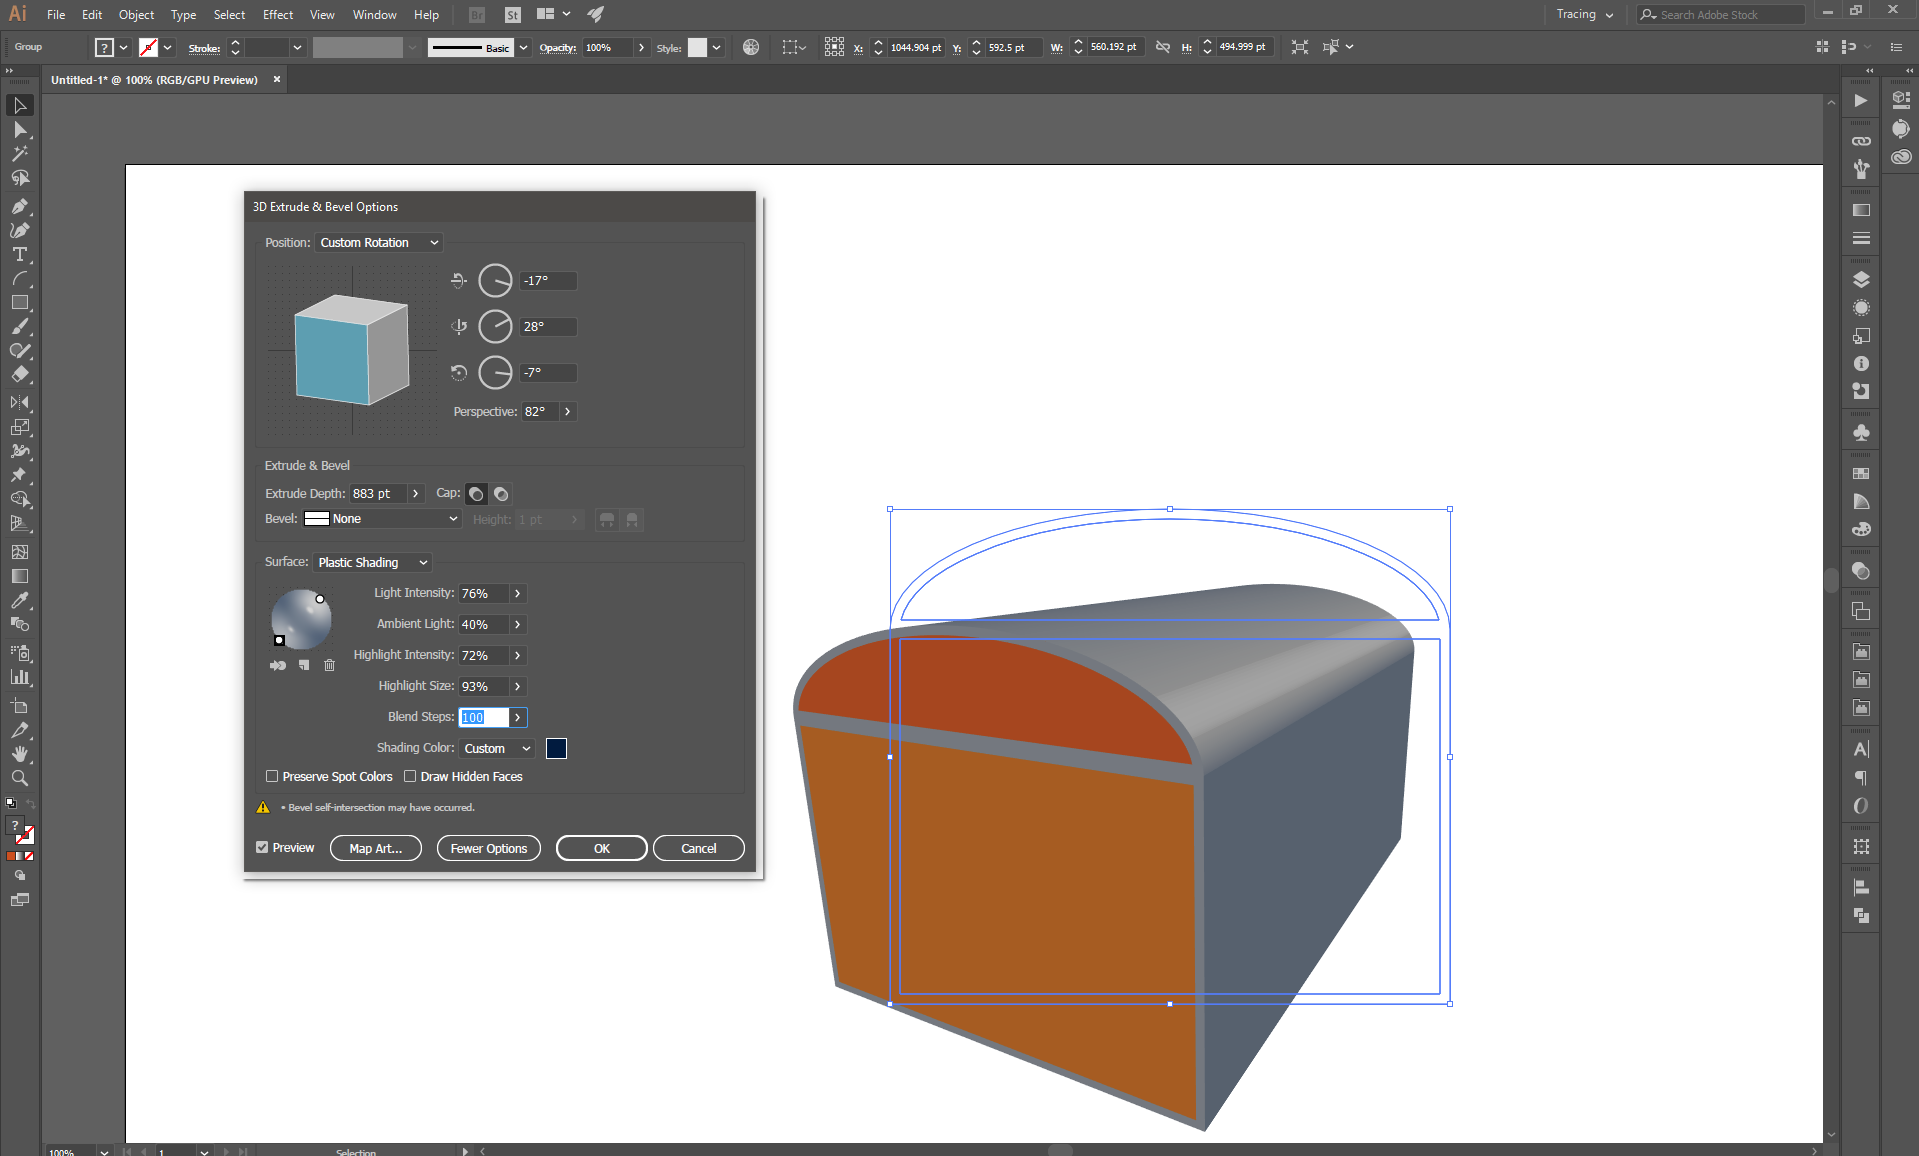The height and width of the screenshot is (1156, 1919).
Task: Select the Pen tool
Action: (x=19, y=206)
